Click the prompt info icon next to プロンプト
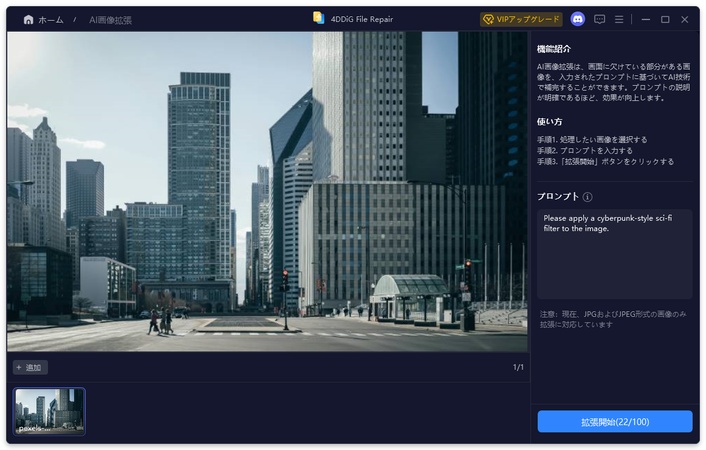The image size is (706, 450). click(x=588, y=197)
